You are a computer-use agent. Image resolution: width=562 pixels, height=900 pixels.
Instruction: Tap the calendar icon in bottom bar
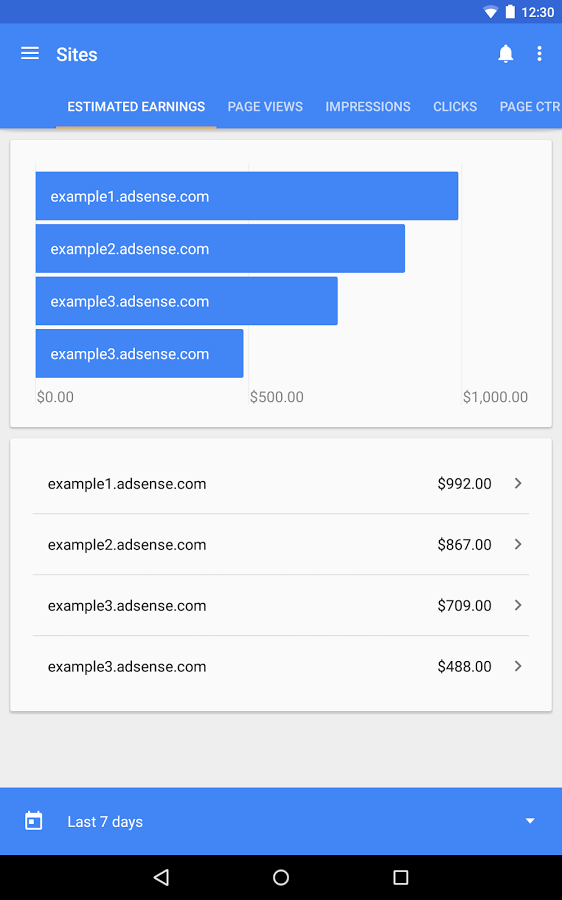coord(34,821)
